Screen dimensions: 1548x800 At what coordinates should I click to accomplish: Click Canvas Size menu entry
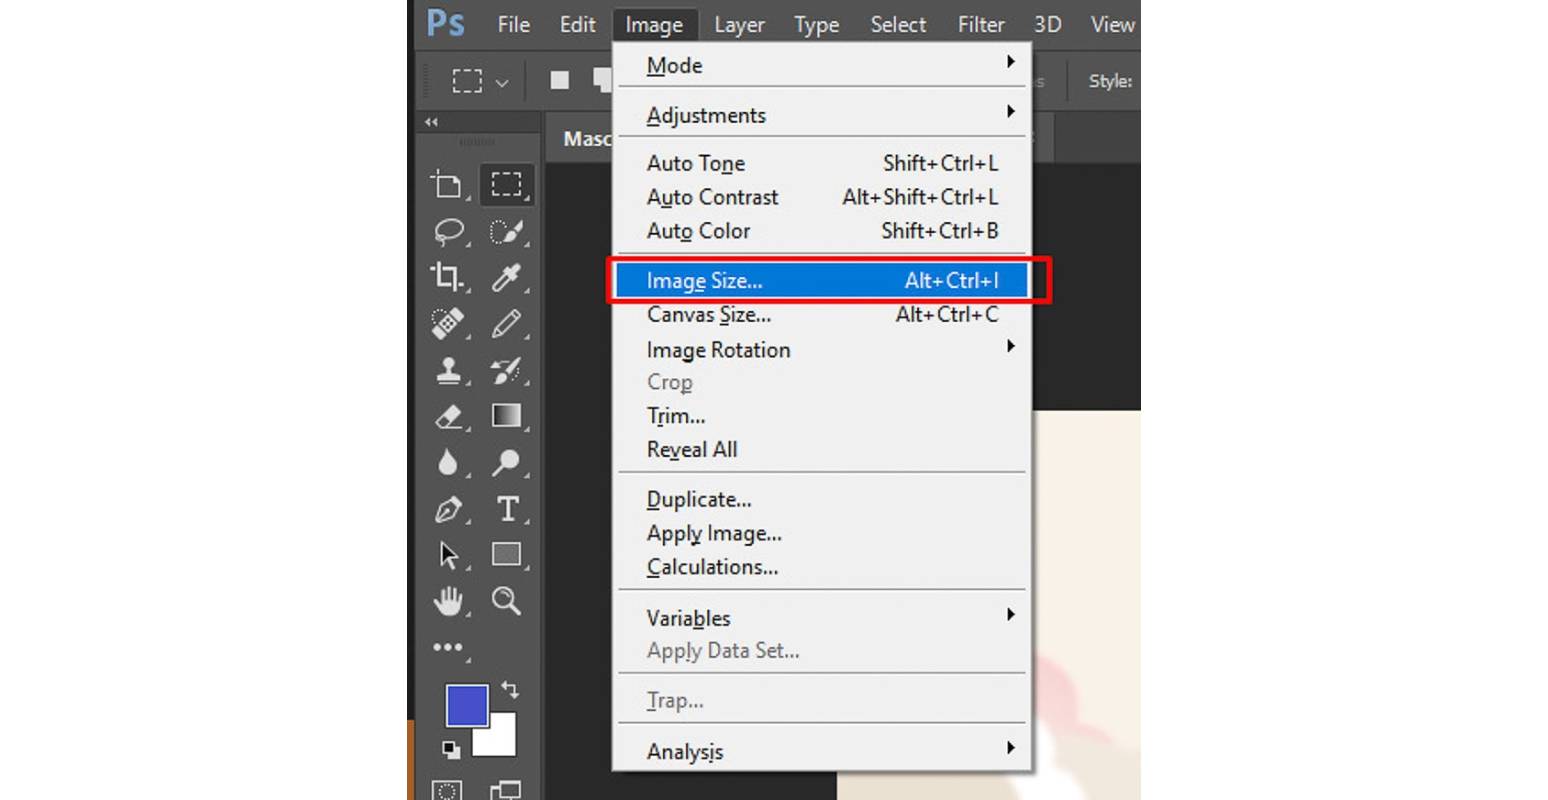pos(708,314)
